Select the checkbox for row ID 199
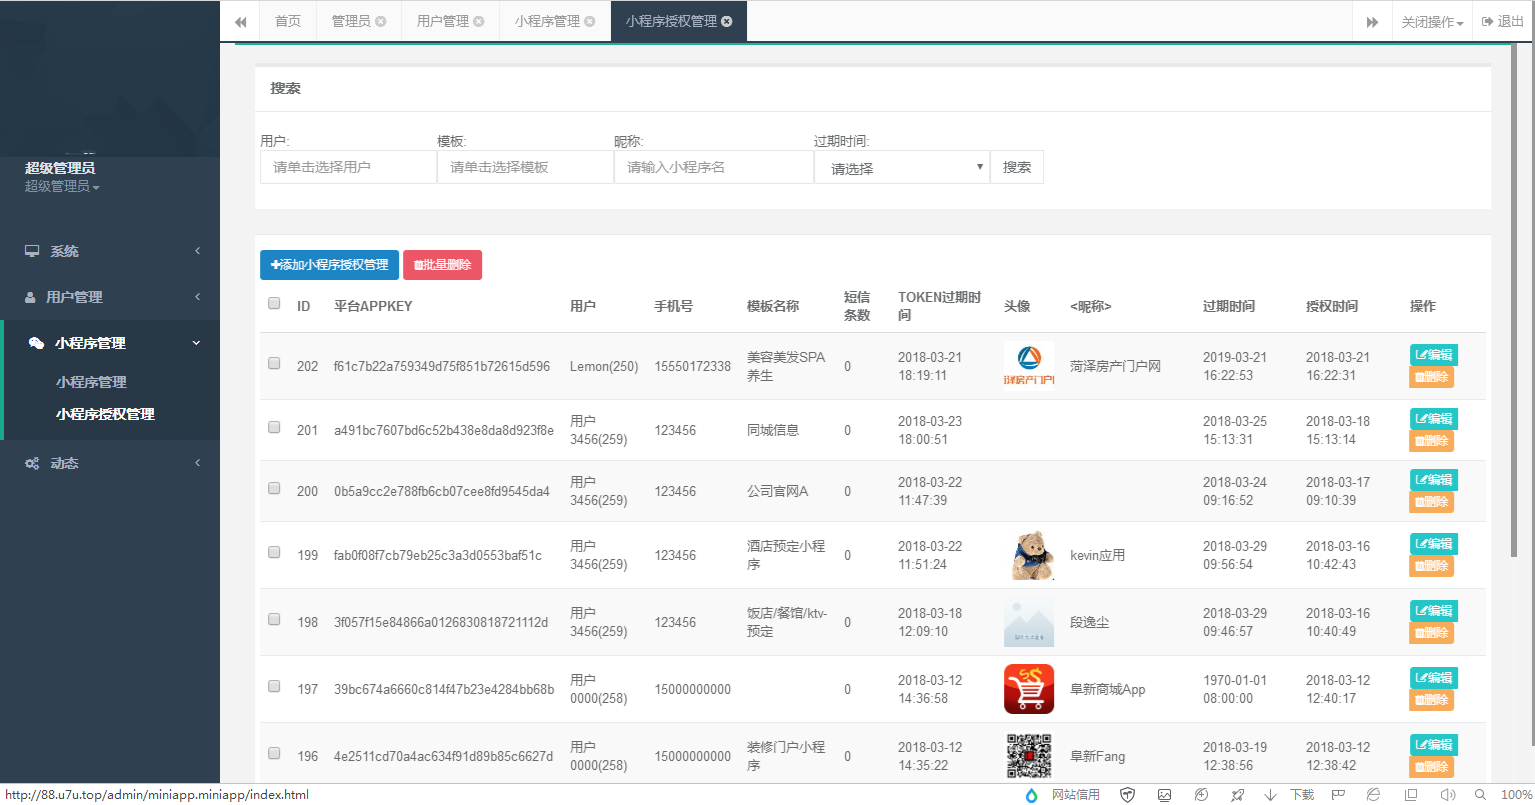Screen dimensions: 1535x805 tap(274, 552)
